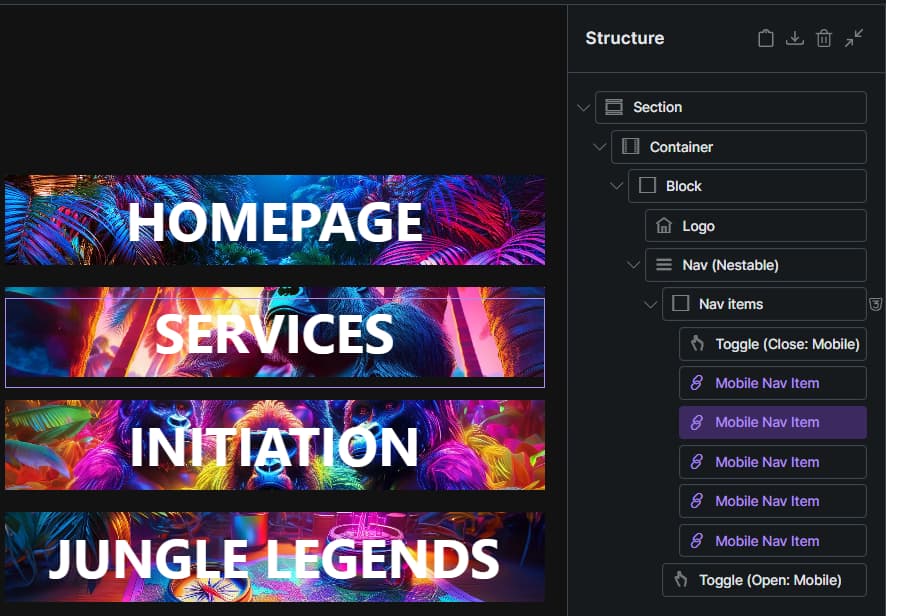Click the clipboard paste icon in Structure header
The width and height of the screenshot is (909, 616).
pos(765,38)
